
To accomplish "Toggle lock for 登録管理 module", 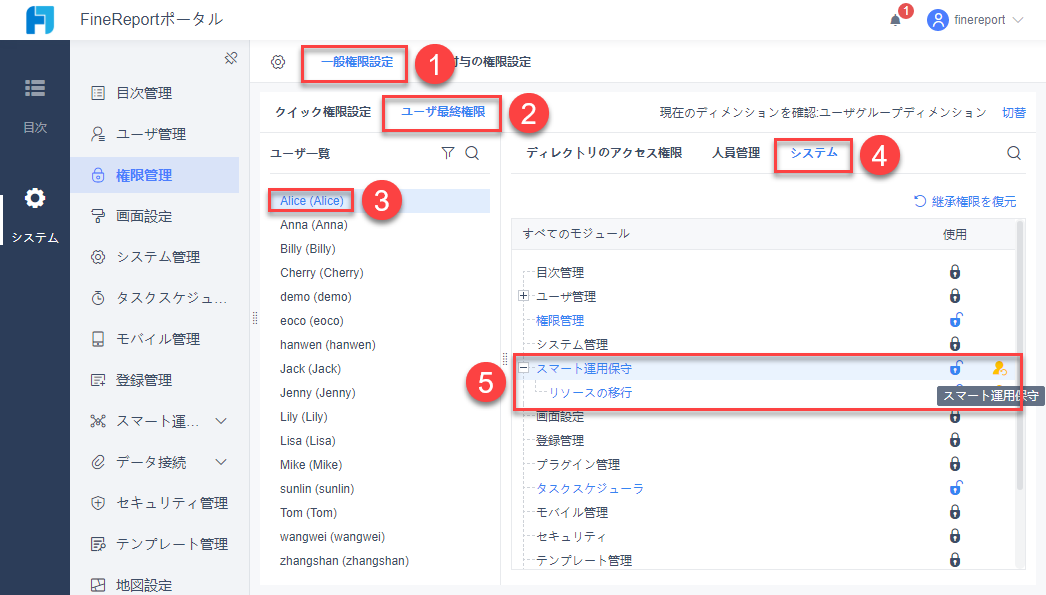I will point(955,440).
